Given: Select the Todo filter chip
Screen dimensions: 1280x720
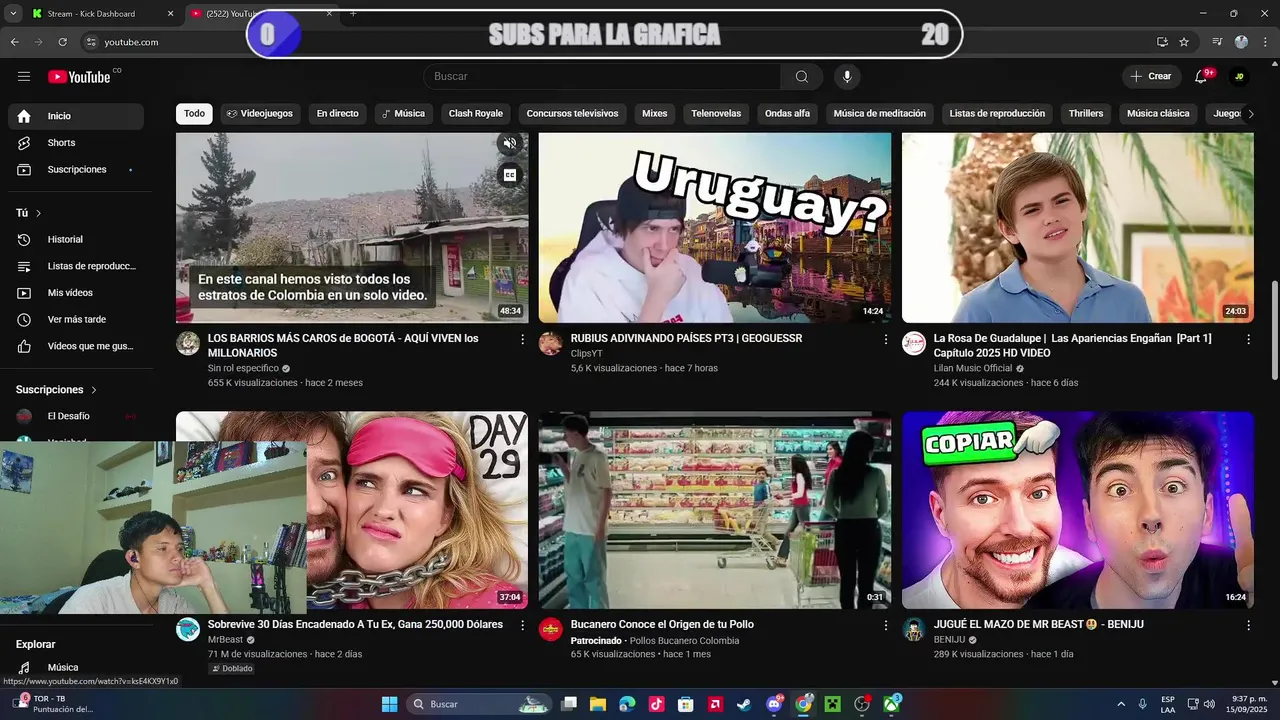Looking at the screenshot, I should (194, 114).
